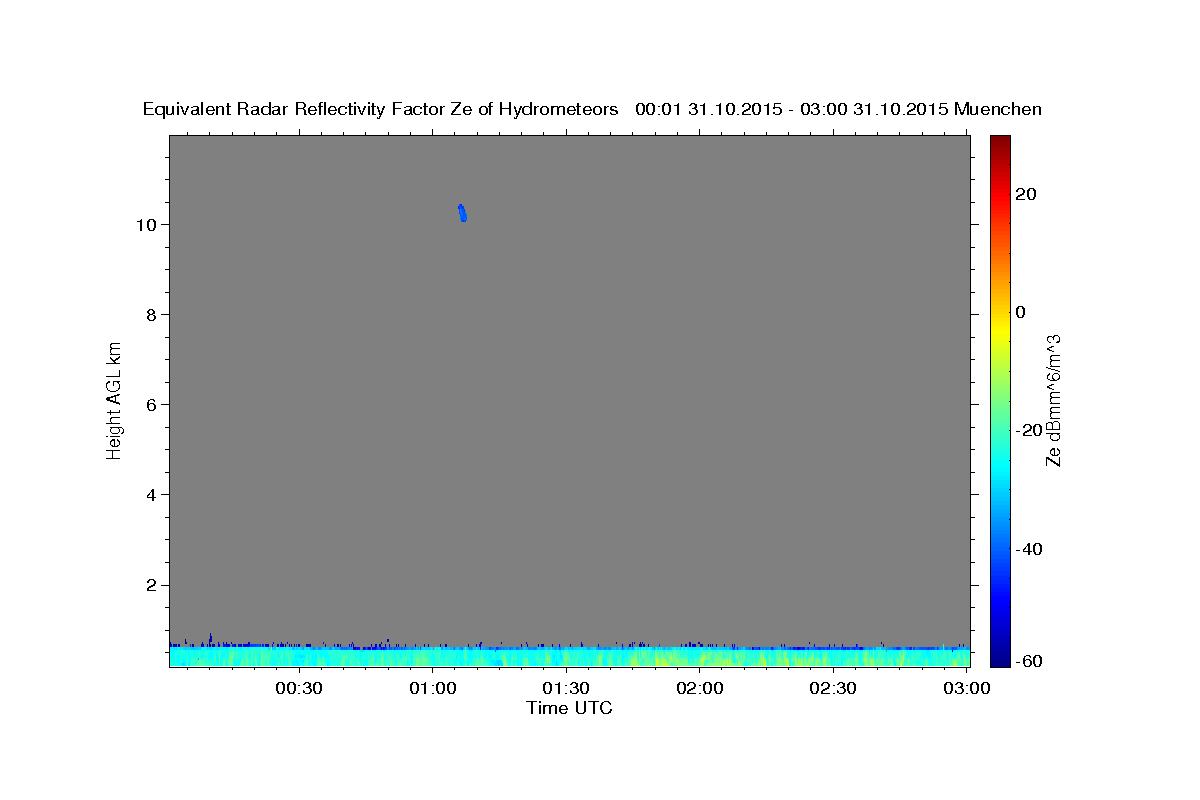
Task: Click the 'Height AGL km' axis label
Action: tap(114, 400)
